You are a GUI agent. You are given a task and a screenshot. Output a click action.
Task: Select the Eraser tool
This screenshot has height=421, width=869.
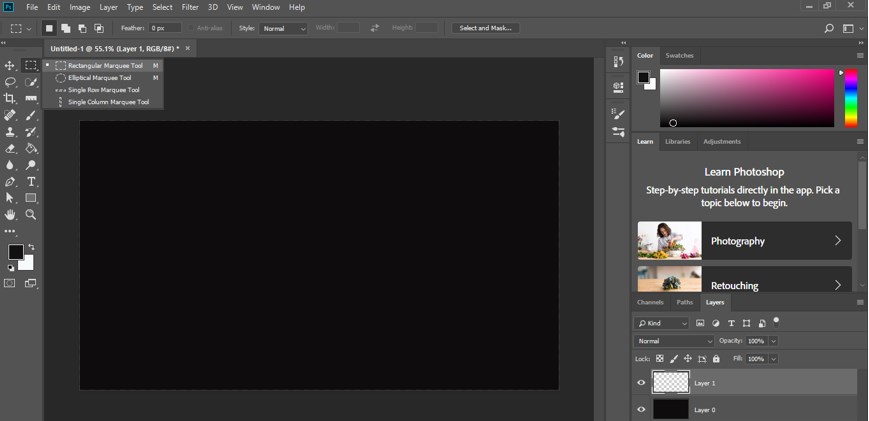coord(9,148)
